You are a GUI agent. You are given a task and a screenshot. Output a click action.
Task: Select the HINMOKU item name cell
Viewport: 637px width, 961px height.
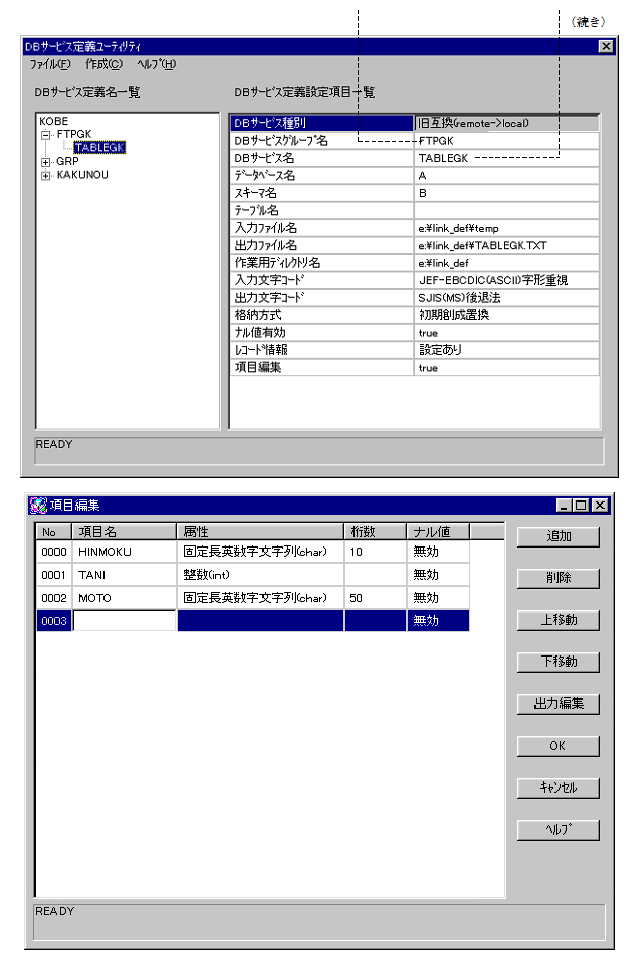[x=124, y=552]
